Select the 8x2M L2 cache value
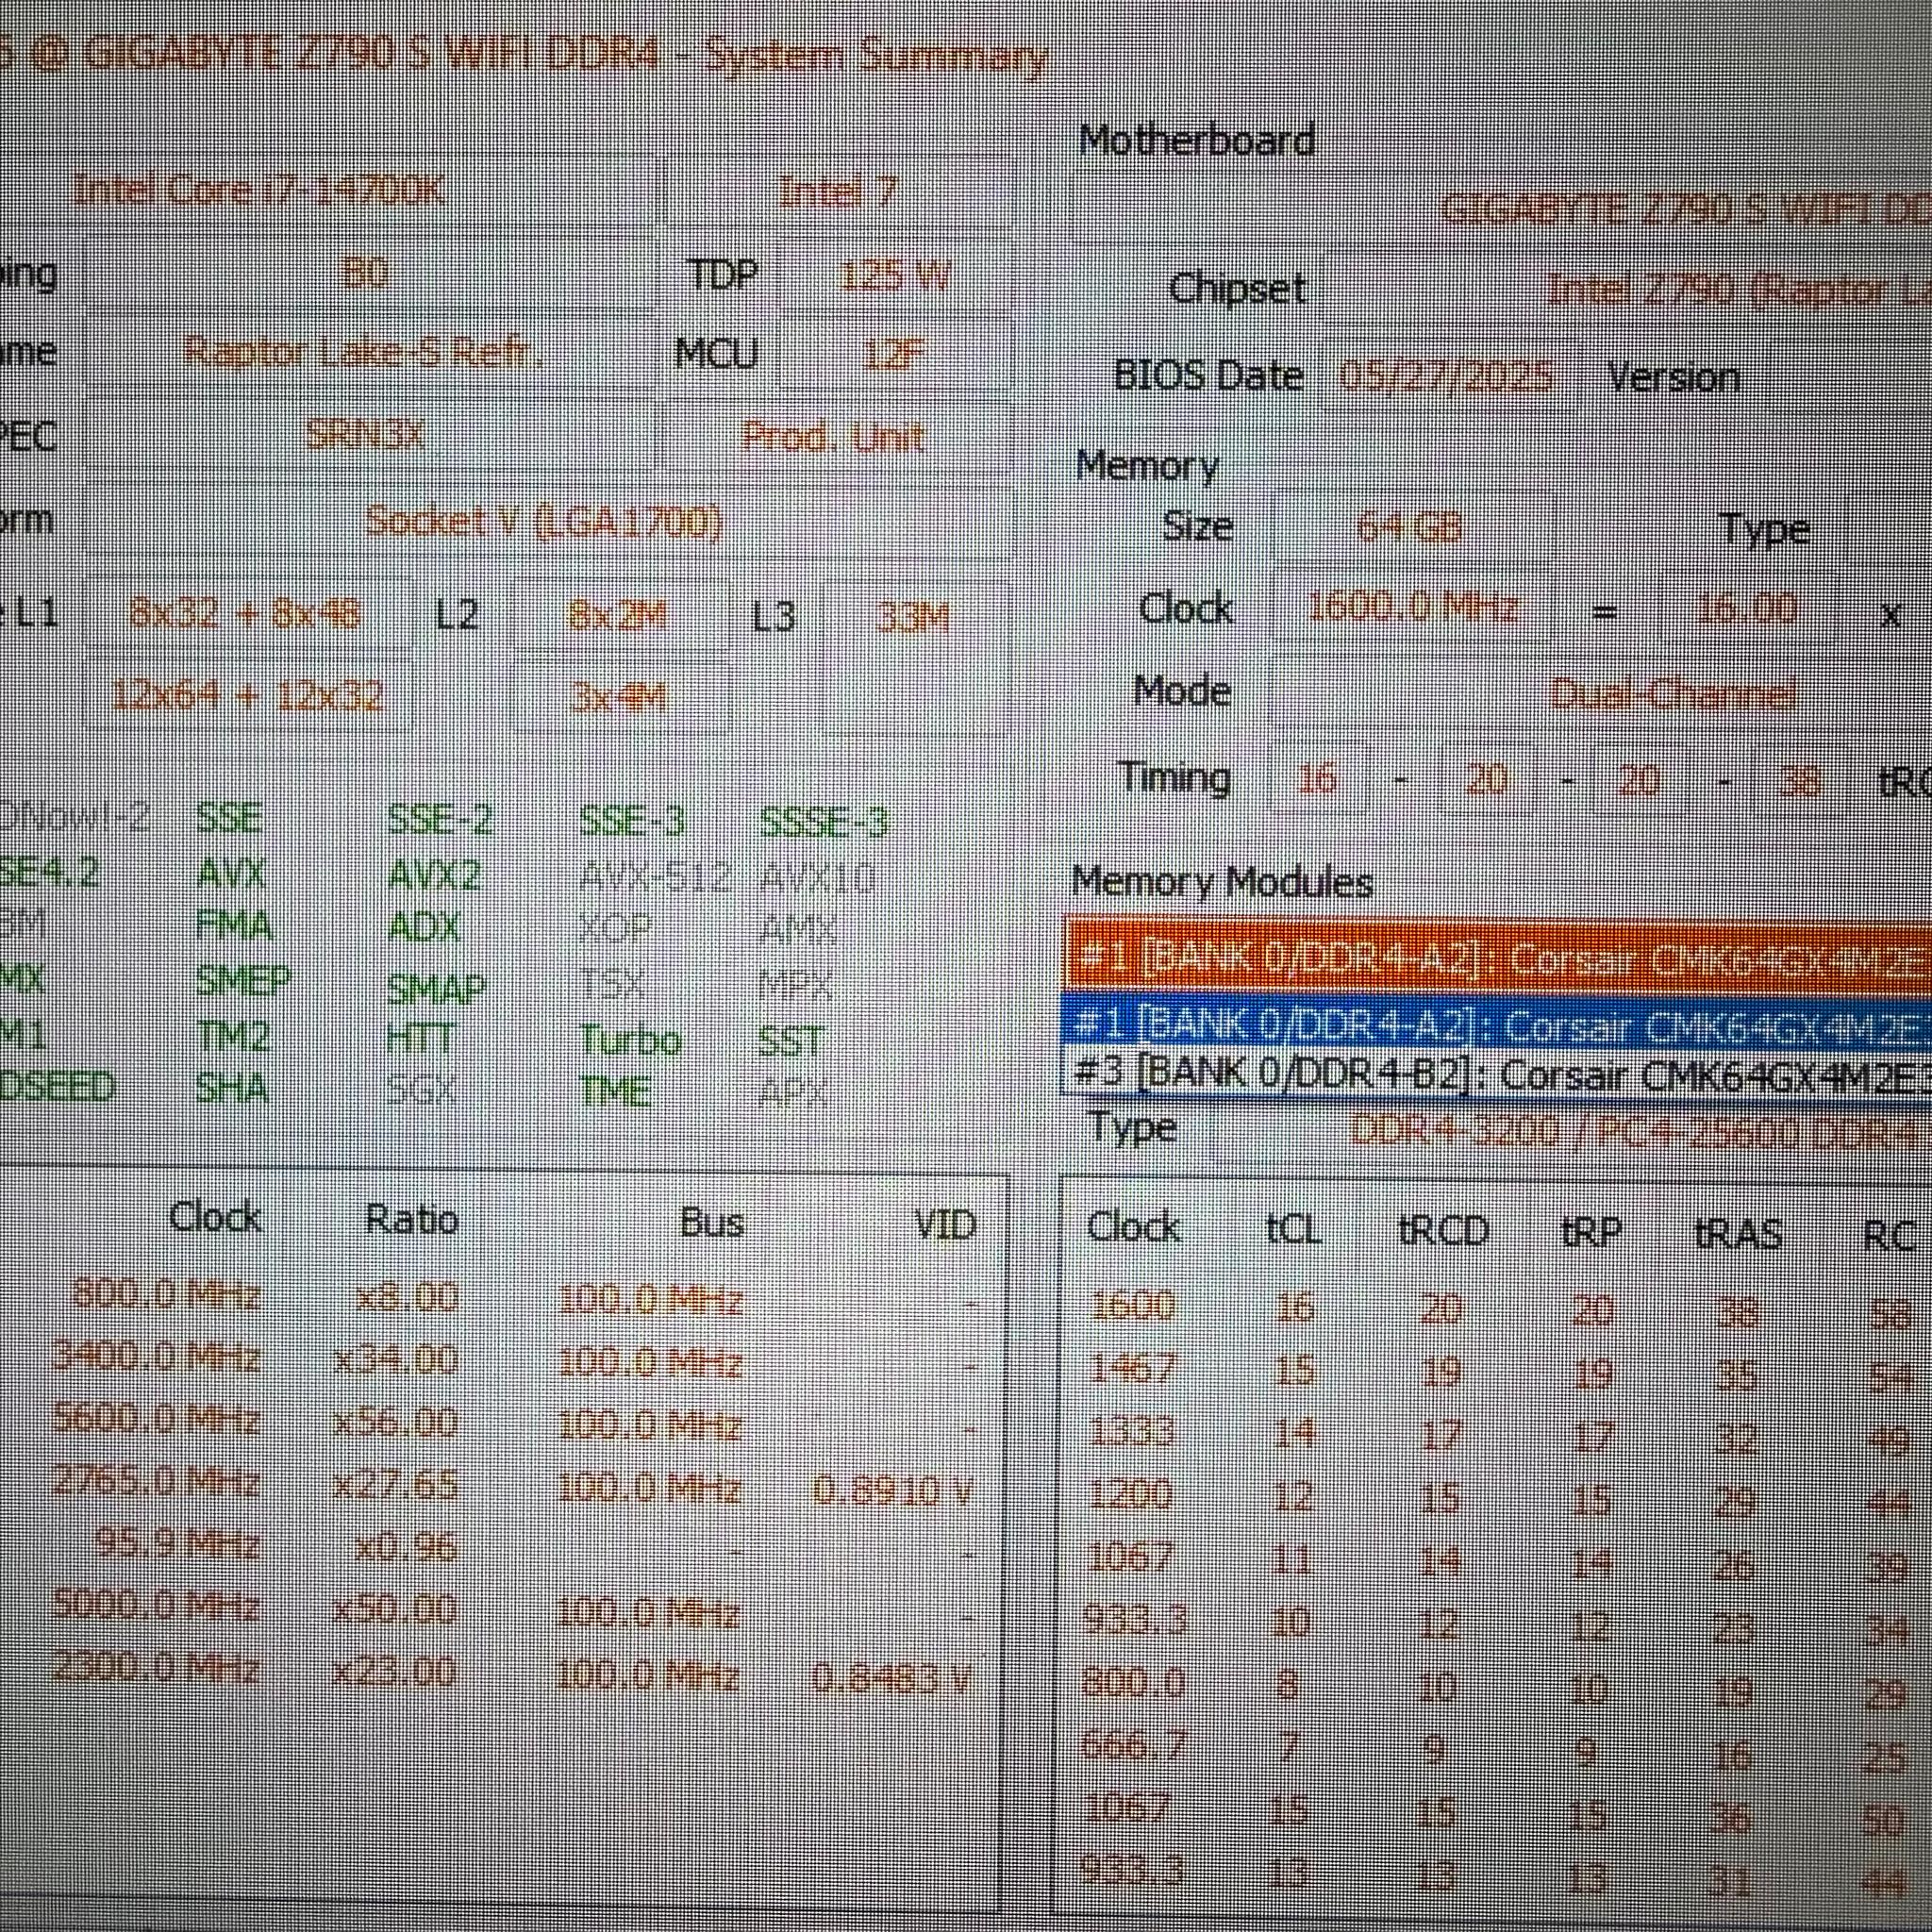The image size is (1932, 1932). tap(618, 616)
